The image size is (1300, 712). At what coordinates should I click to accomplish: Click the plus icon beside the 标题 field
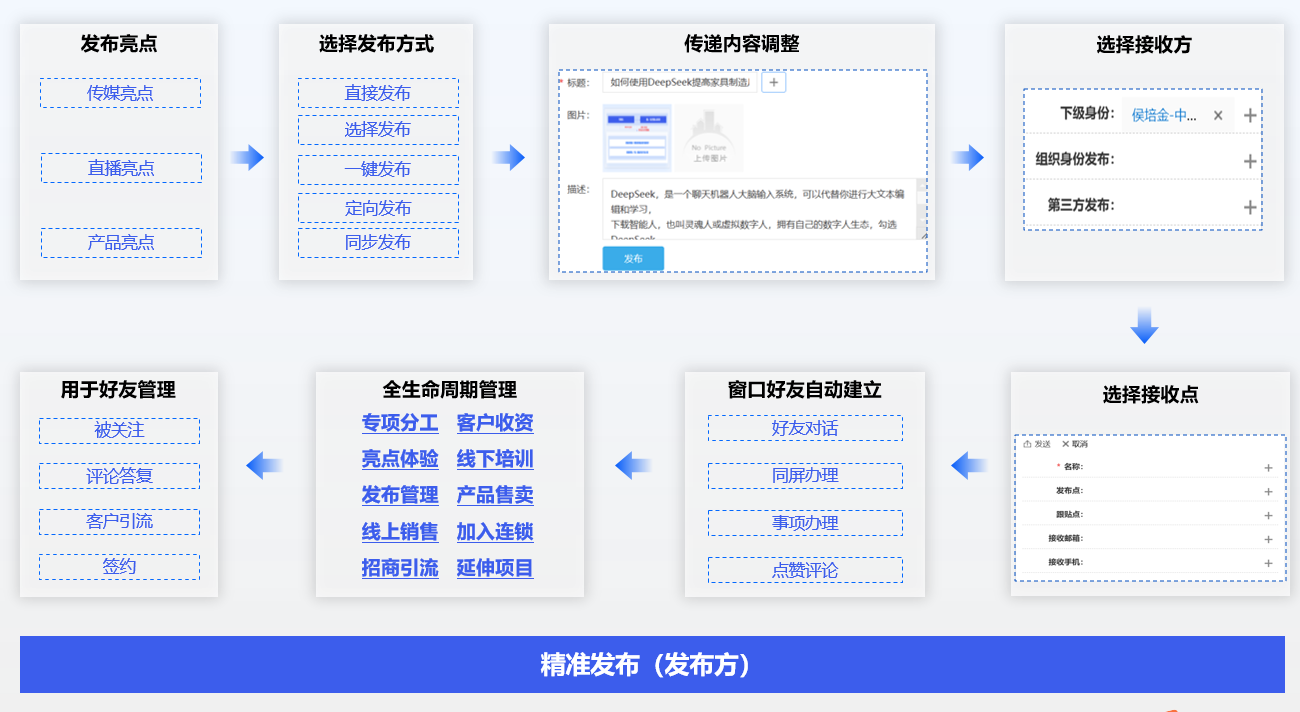click(773, 83)
